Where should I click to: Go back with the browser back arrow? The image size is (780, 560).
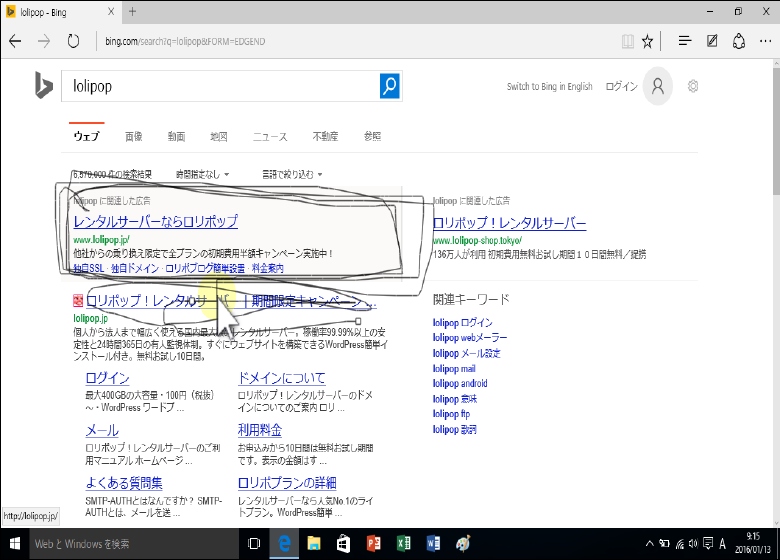coord(15,41)
